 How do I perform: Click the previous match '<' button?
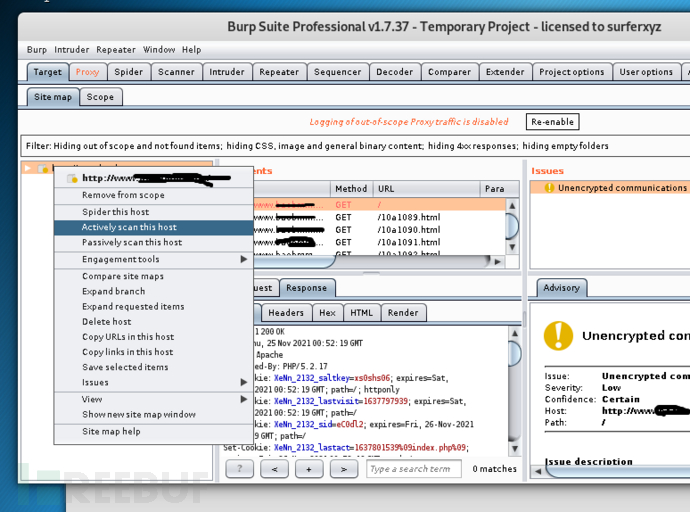tap(274, 468)
